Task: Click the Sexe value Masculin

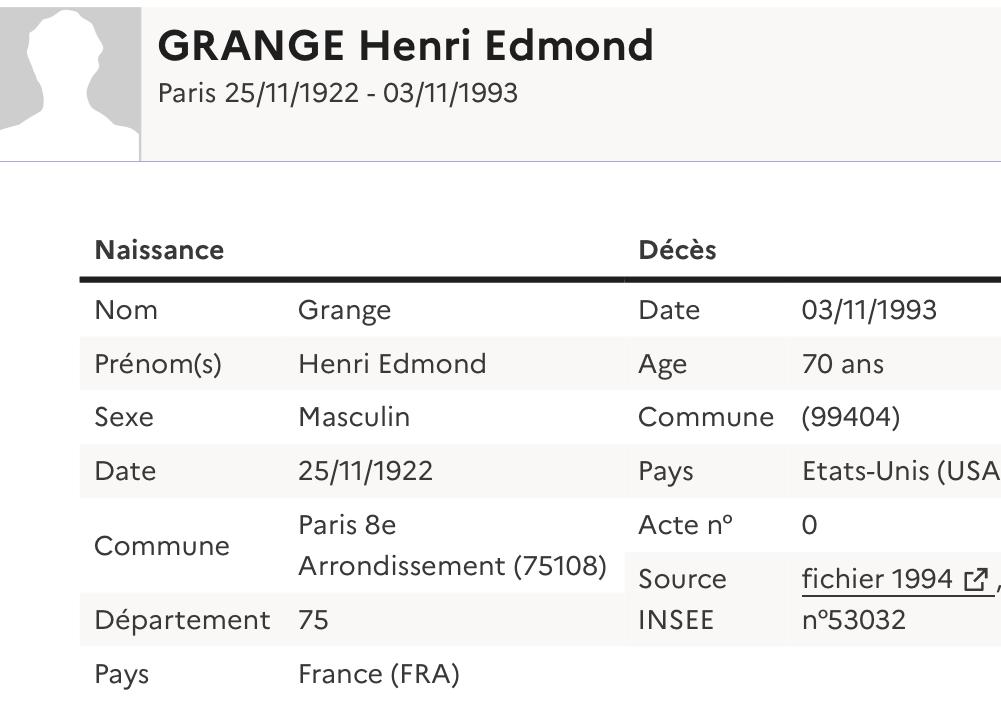Action: tap(354, 417)
